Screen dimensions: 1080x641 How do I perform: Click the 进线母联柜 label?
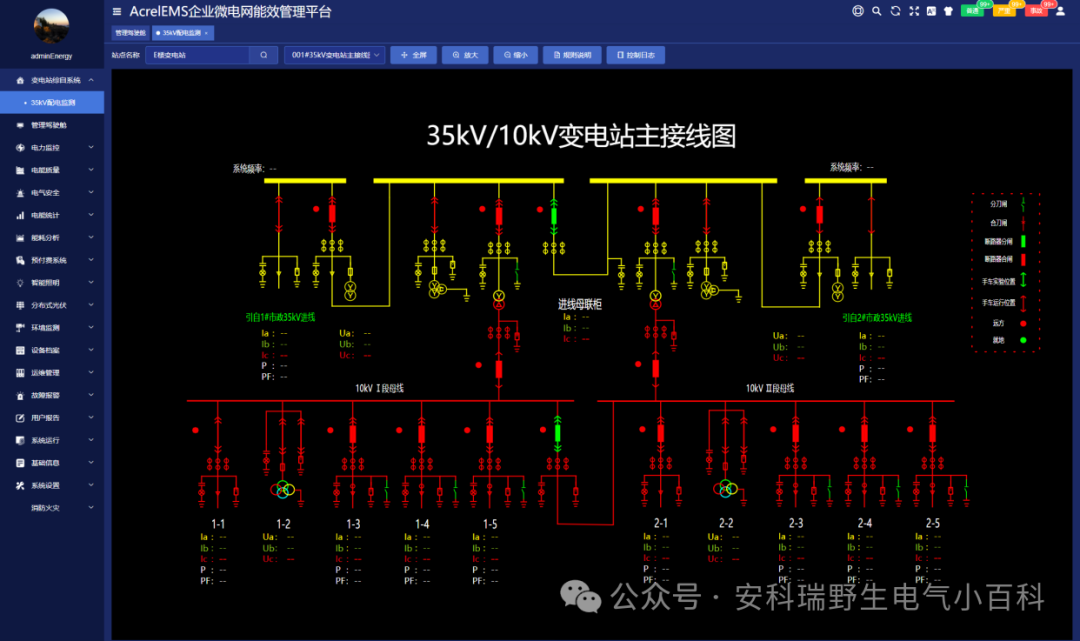pos(580,304)
